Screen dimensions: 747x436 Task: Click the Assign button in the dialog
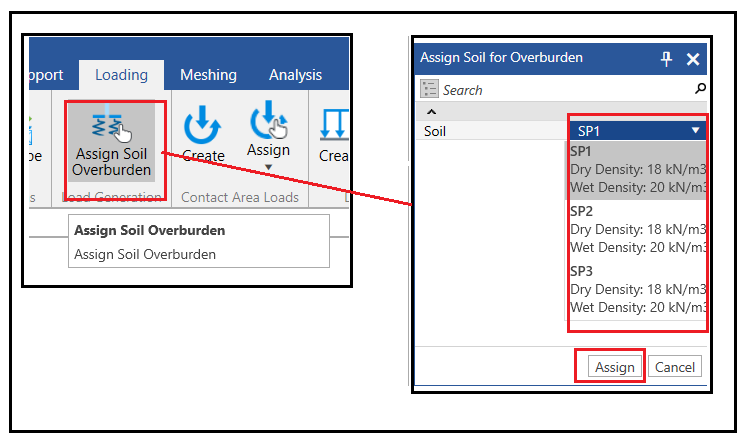pos(615,367)
